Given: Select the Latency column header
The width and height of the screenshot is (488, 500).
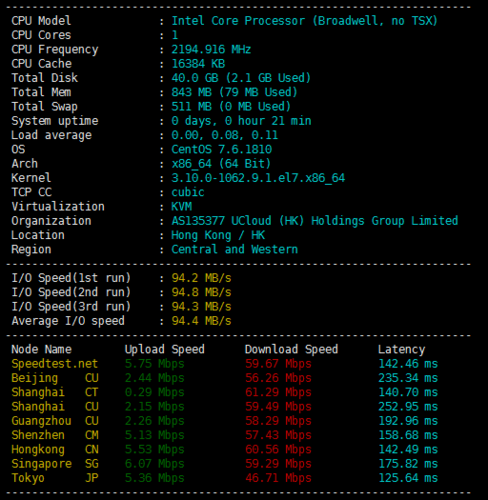Looking at the screenshot, I should click(401, 350).
